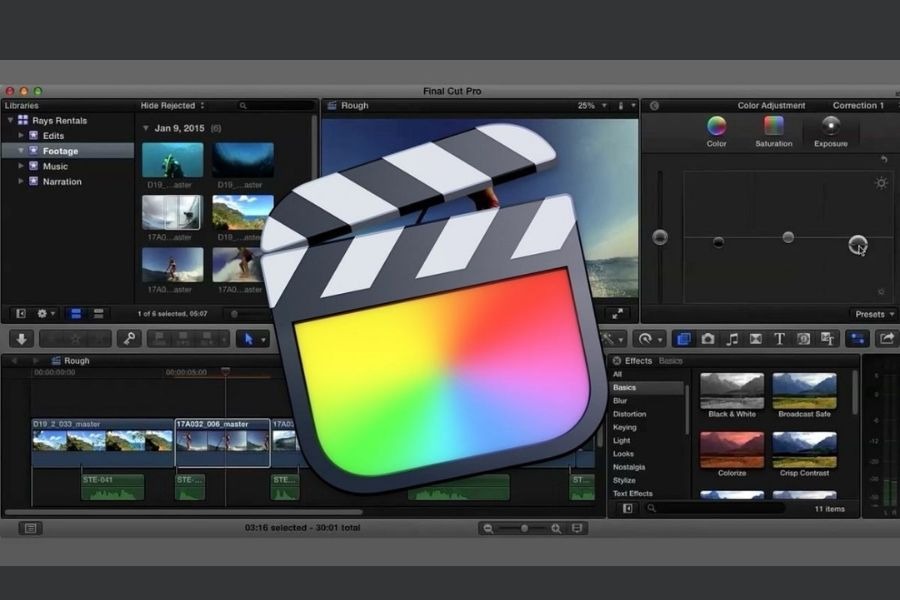Open the Presets dropdown
The height and width of the screenshot is (600, 900).
tap(874, 314)
